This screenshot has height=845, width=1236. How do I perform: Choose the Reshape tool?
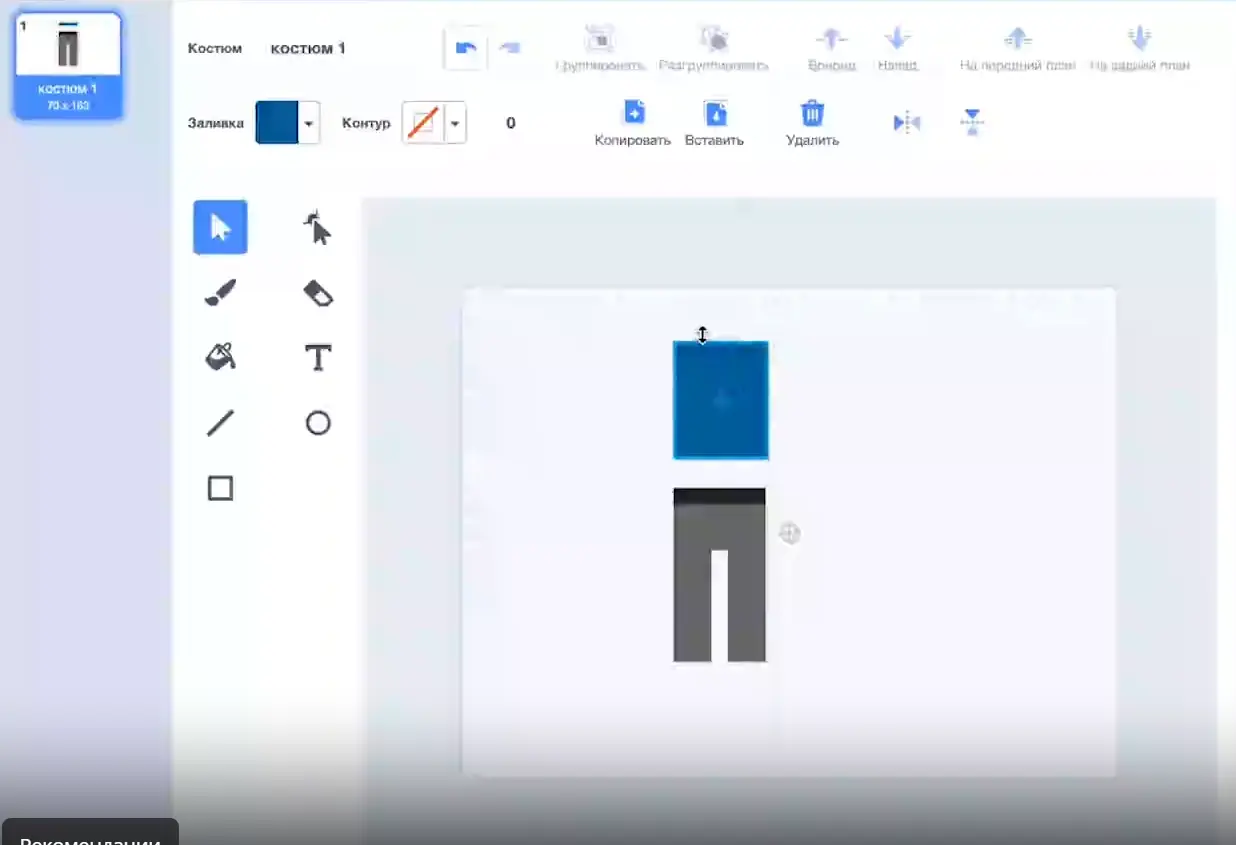[x=317, y=228]
